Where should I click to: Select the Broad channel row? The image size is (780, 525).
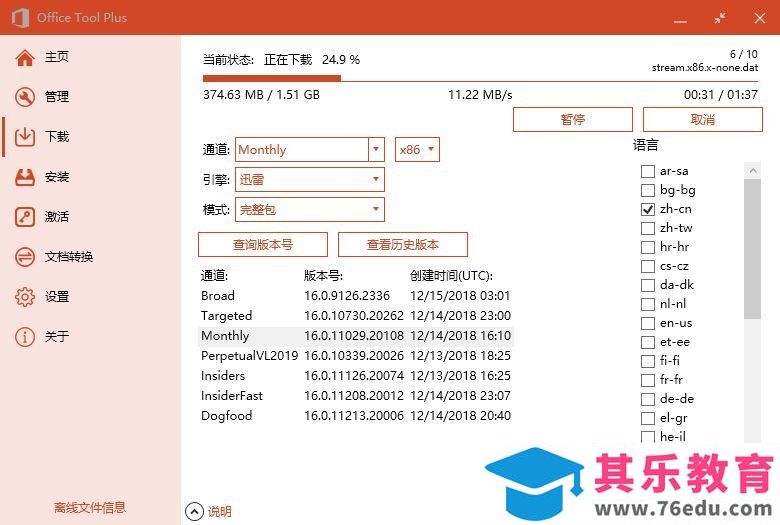[356, 296]
